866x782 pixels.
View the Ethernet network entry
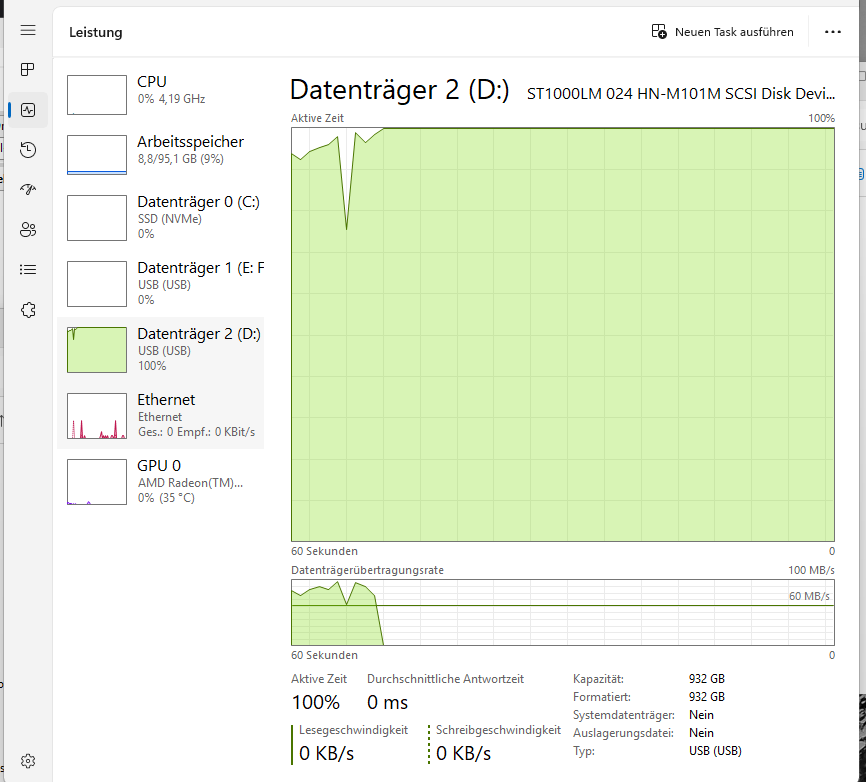tap(161, 415)
